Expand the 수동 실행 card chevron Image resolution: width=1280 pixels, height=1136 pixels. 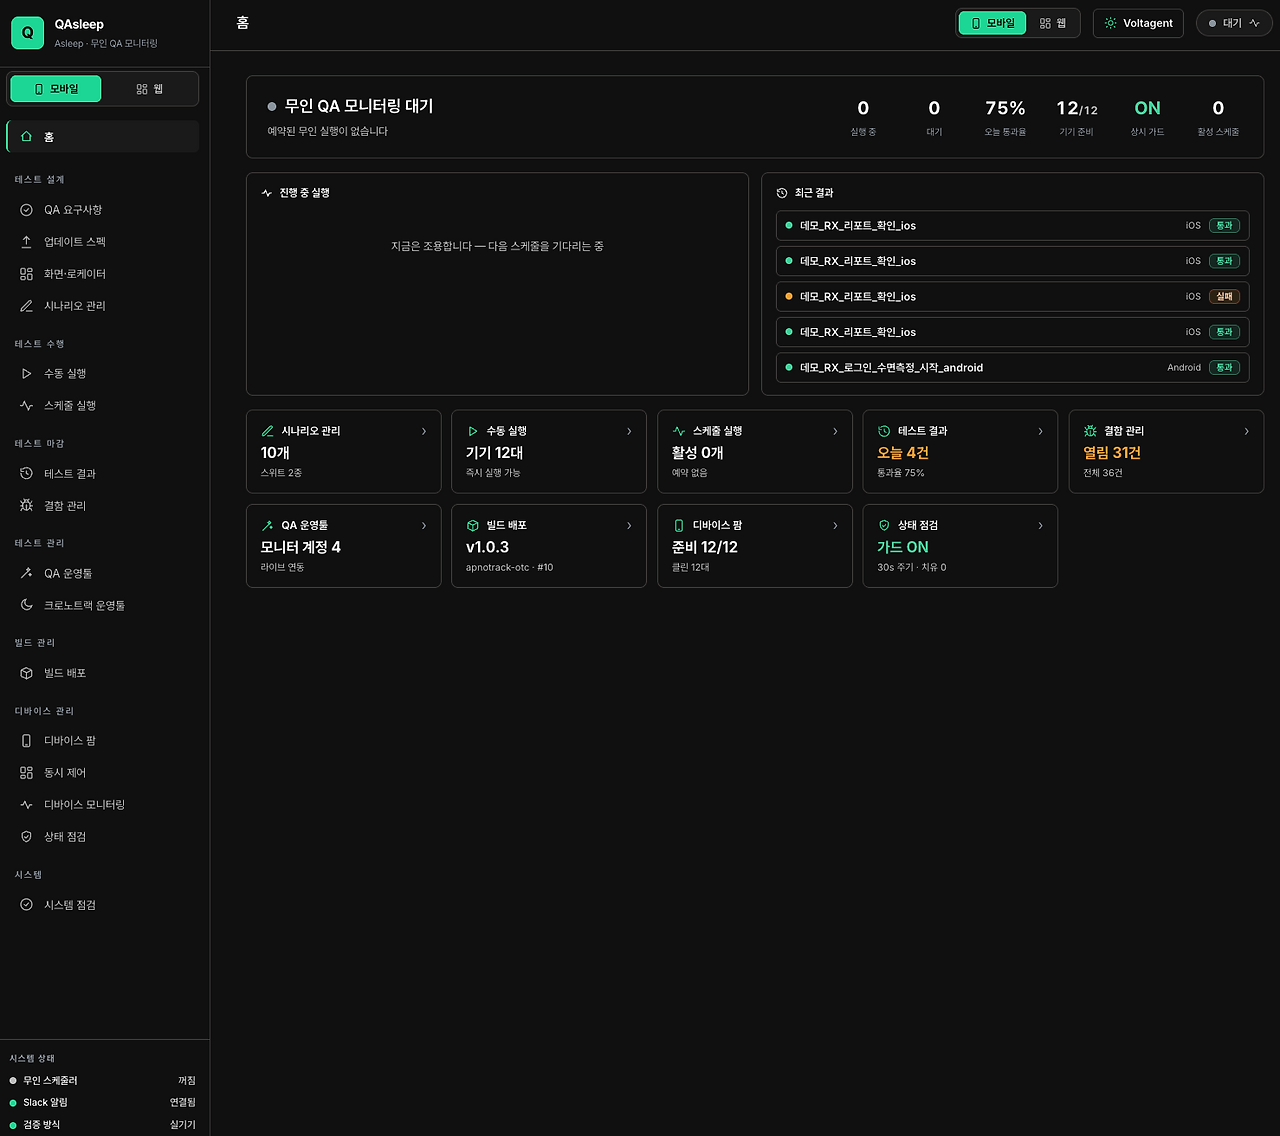click(629, 431)
